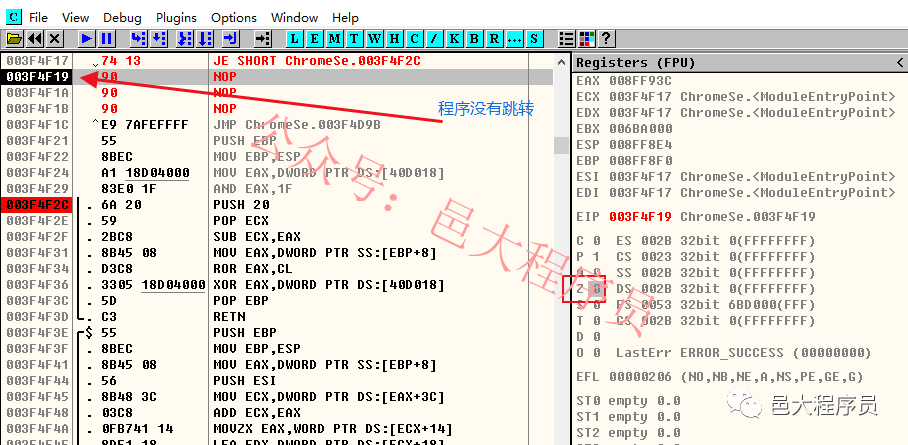
Task: Select the ESP register value 008FF8E4
Action: (640, 145)
